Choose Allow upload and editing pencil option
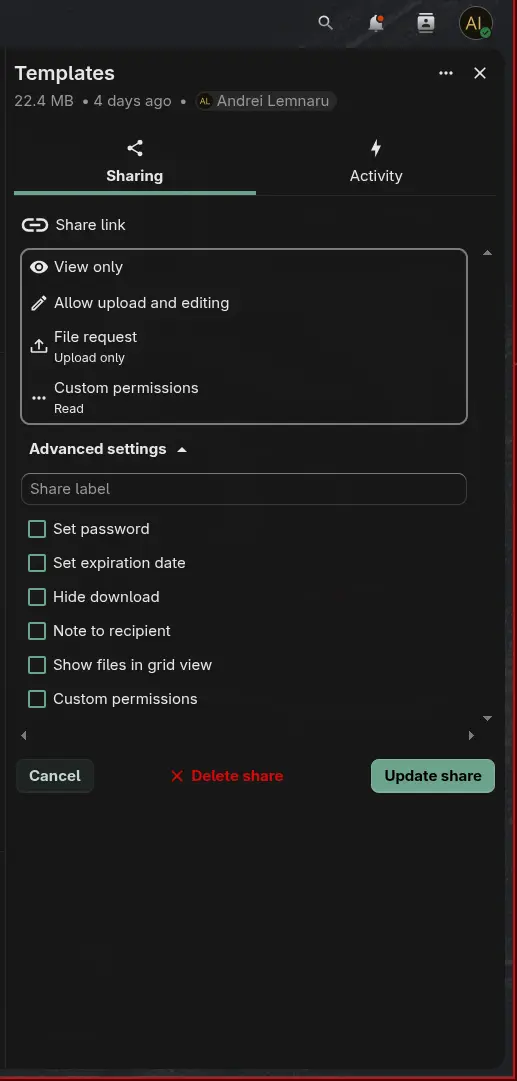 pyautogui.click(x=244, y=303)
